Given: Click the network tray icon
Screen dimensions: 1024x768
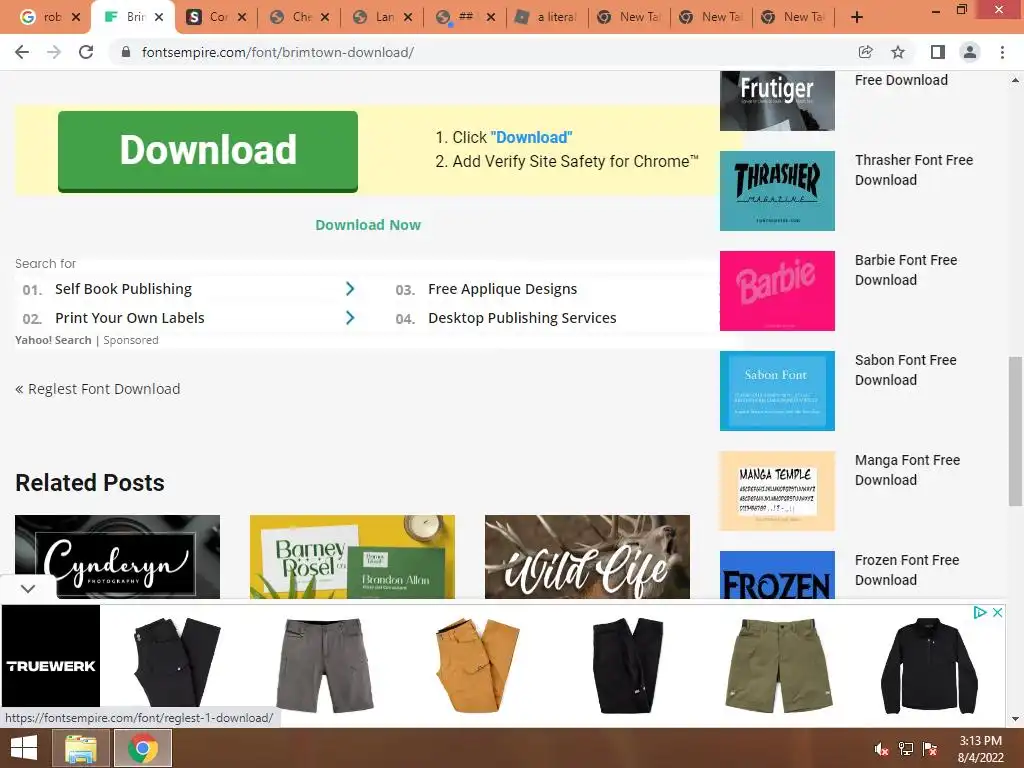Looking at the screenshot, I should pos(906,749).
